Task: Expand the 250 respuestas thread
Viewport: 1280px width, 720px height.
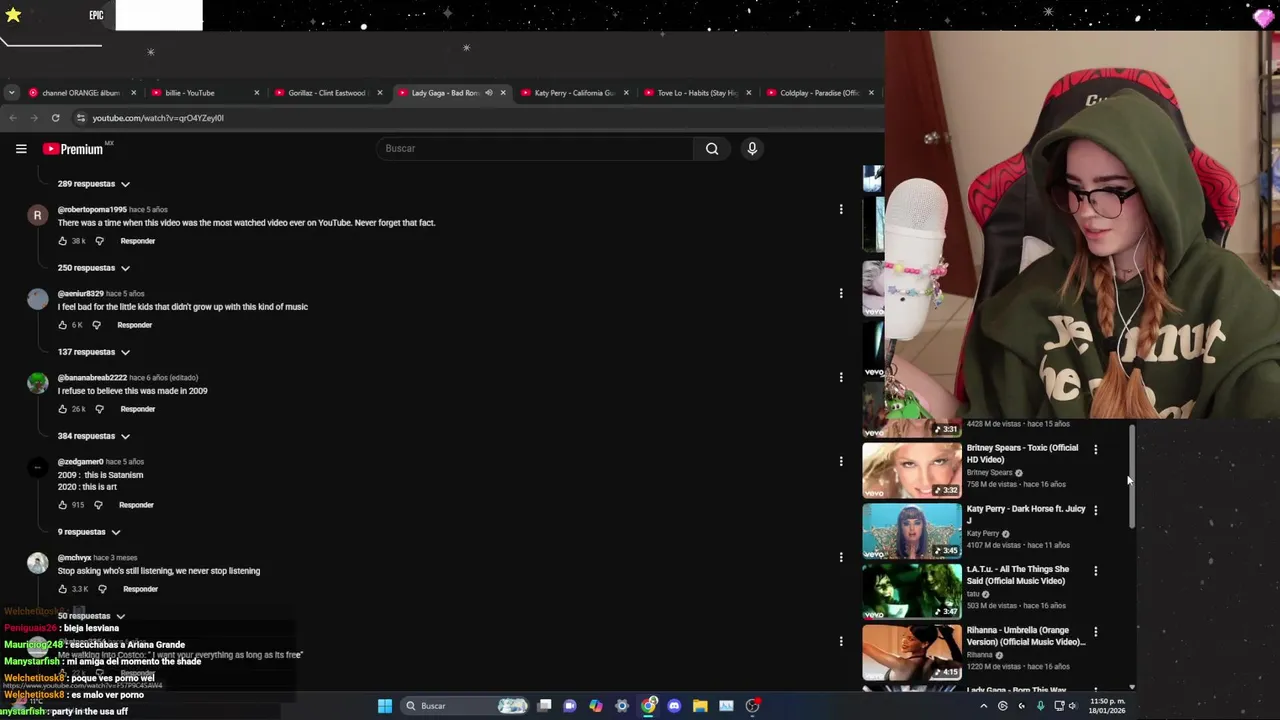Action: click(94, 268)
